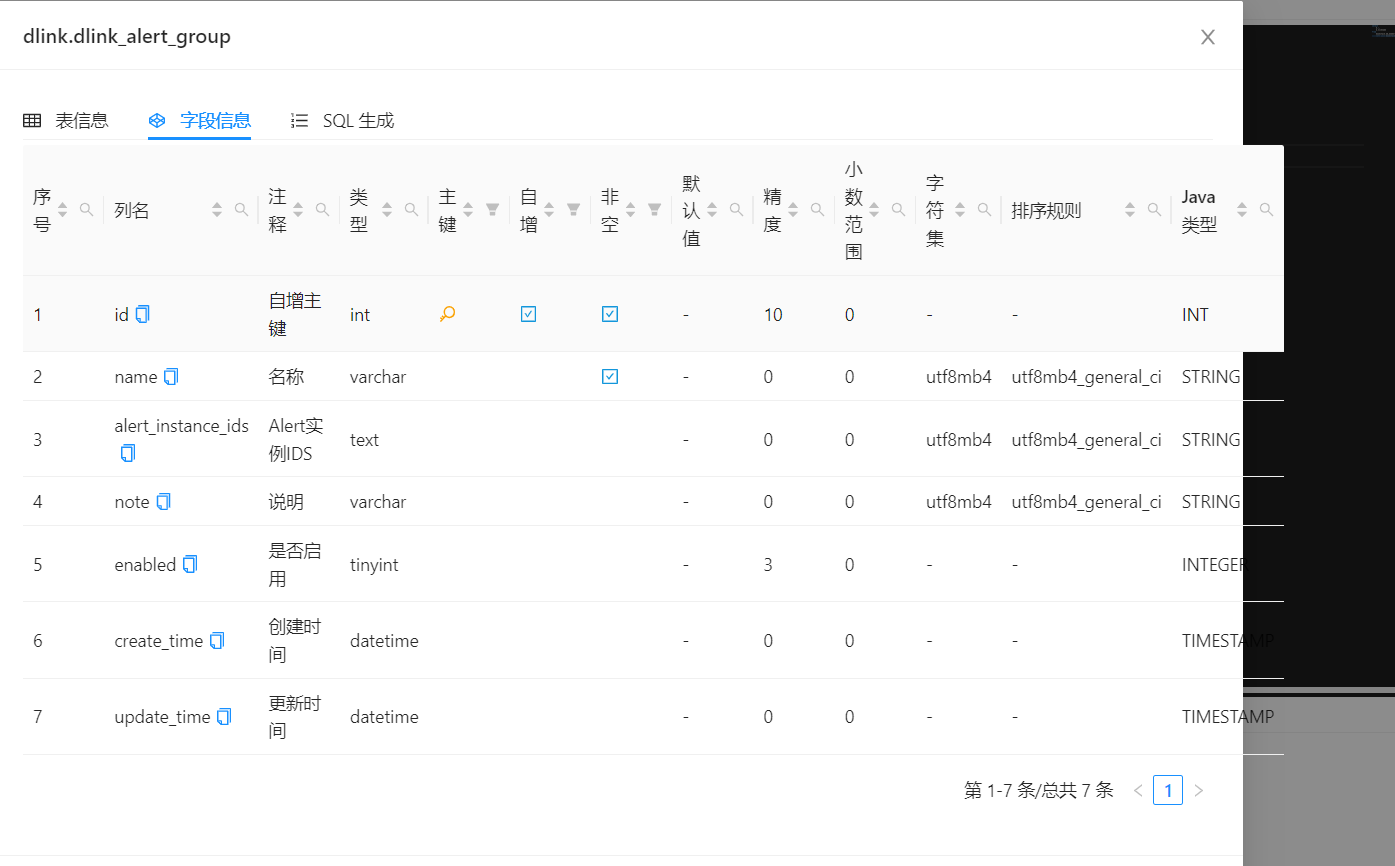Click dlink.dlink_alert_group dialog title
Image resolution: width=1395 pixels, height=866 pixels.
(127, 37)
